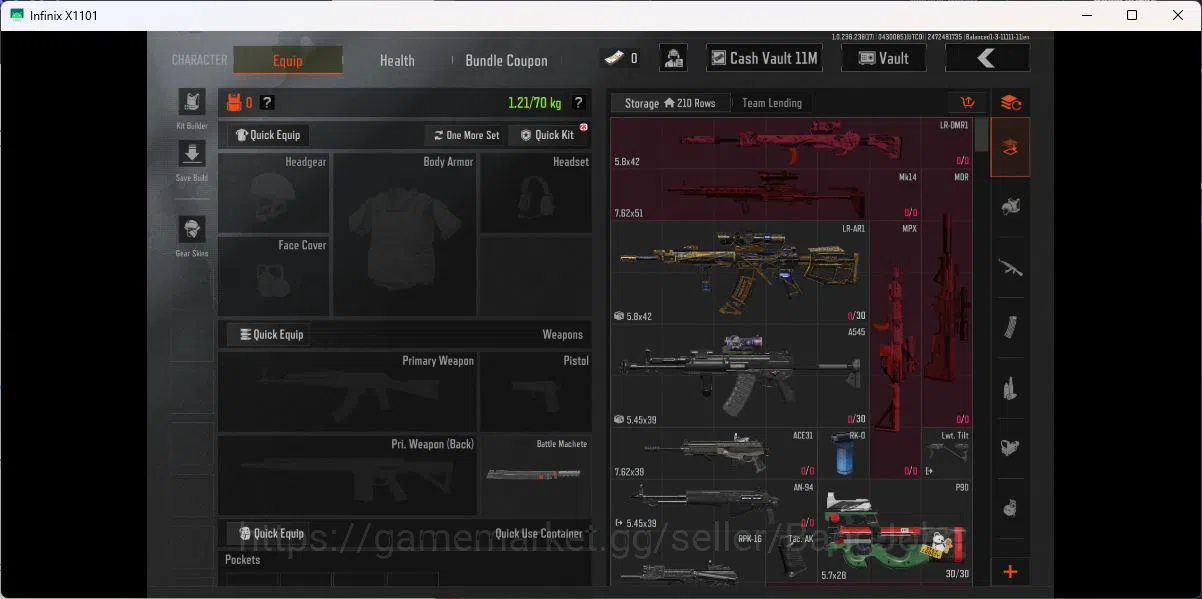
Task: Select the blue RK-0 foregrip item
Action: coord(843,453)
